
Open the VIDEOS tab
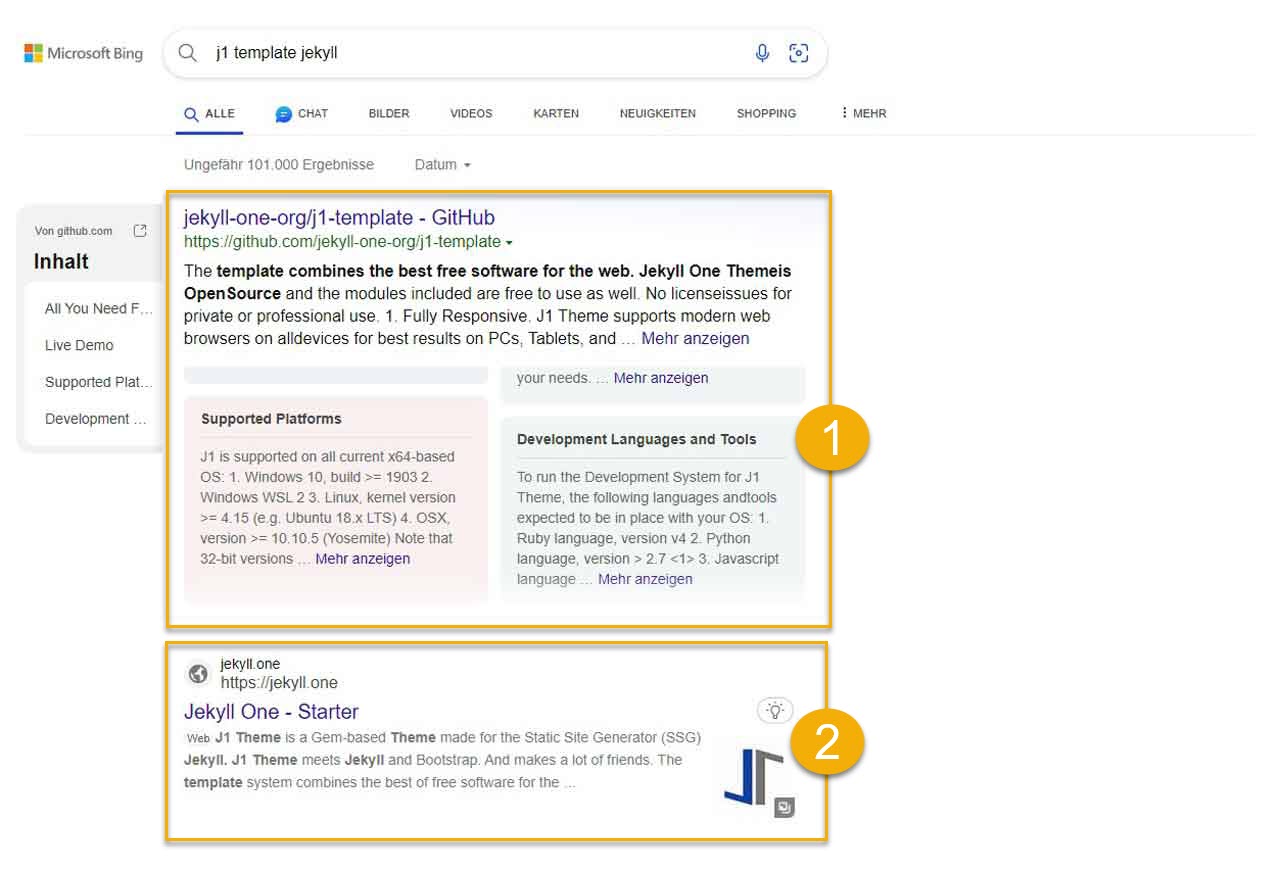tap(471, 114)
